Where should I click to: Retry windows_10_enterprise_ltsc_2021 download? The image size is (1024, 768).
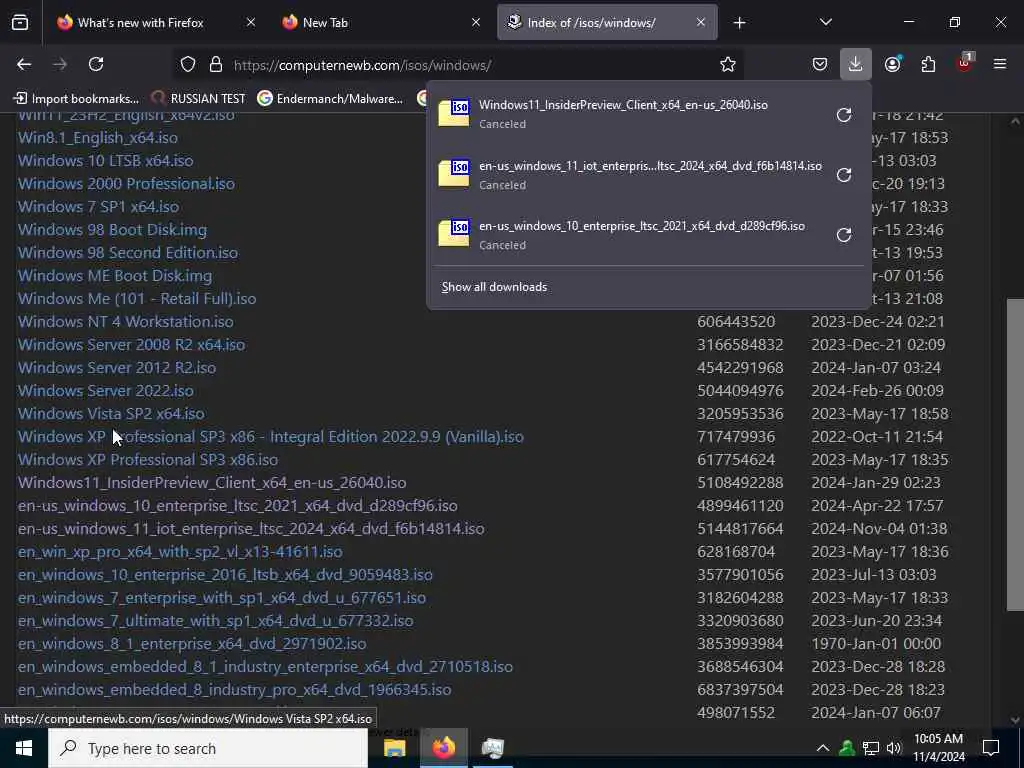coord(844,235)
